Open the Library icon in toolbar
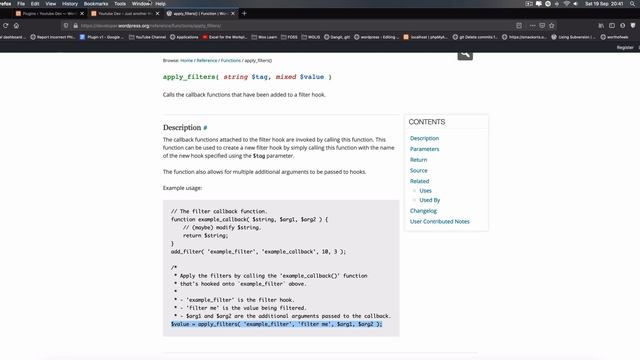 601,25
